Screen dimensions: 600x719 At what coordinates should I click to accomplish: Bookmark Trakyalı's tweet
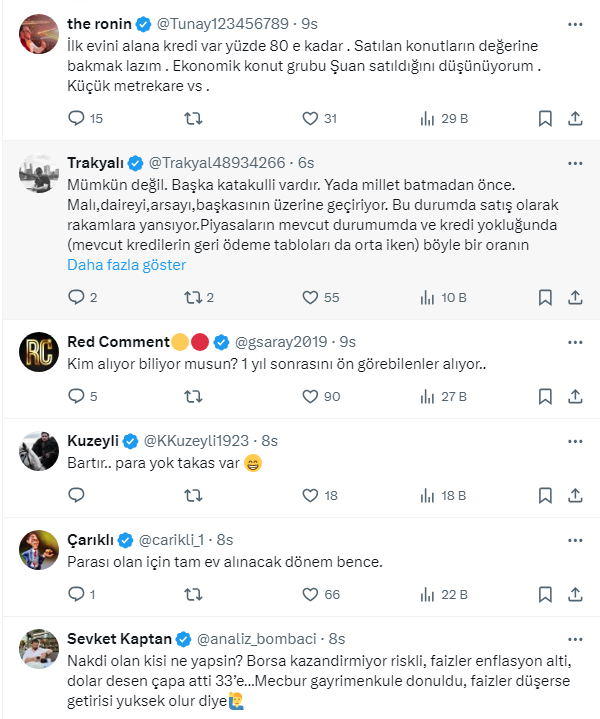point(545,297)
